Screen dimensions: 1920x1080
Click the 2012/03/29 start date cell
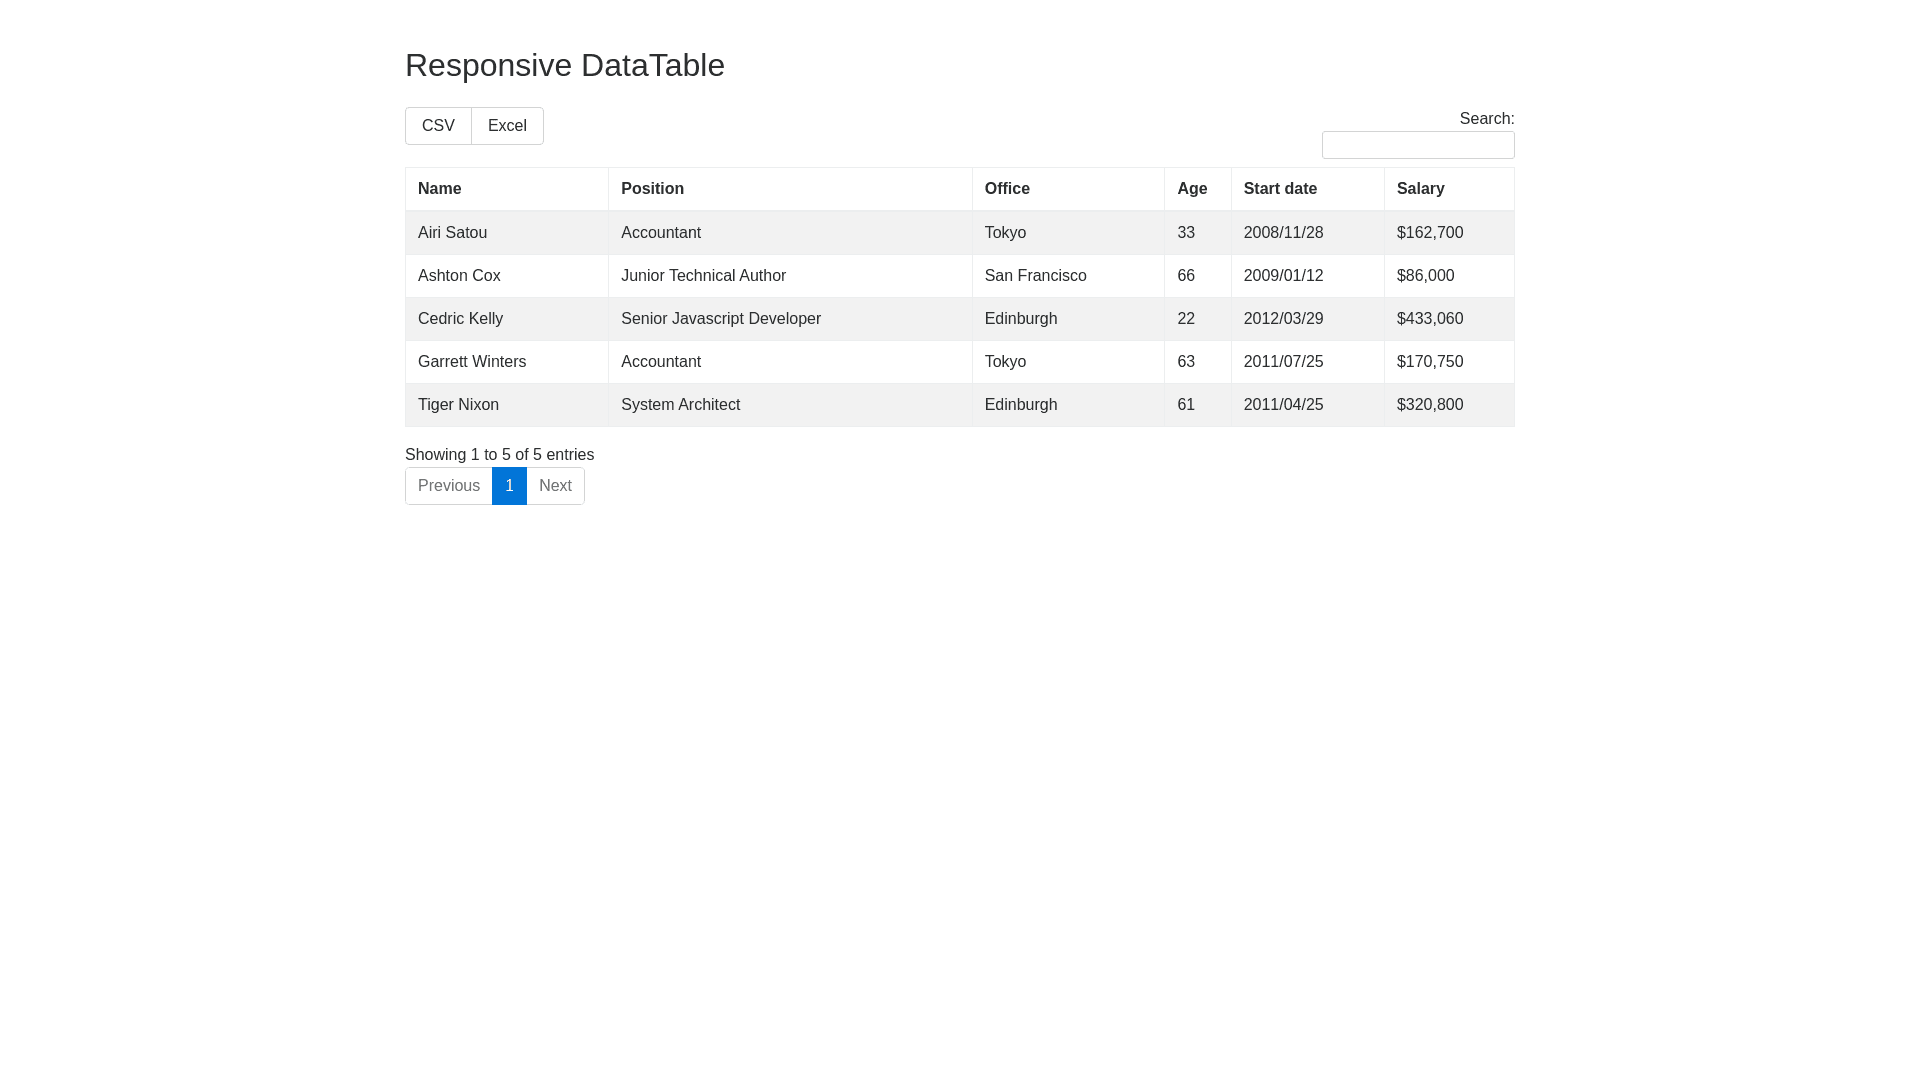pos(1283,319)
